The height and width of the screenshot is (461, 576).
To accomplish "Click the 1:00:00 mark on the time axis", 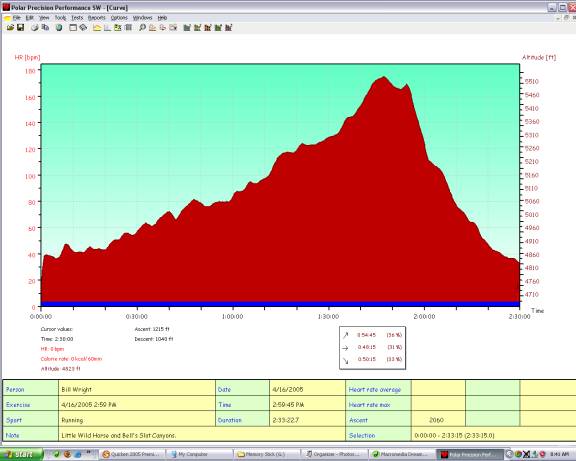I will coord(233,317).
